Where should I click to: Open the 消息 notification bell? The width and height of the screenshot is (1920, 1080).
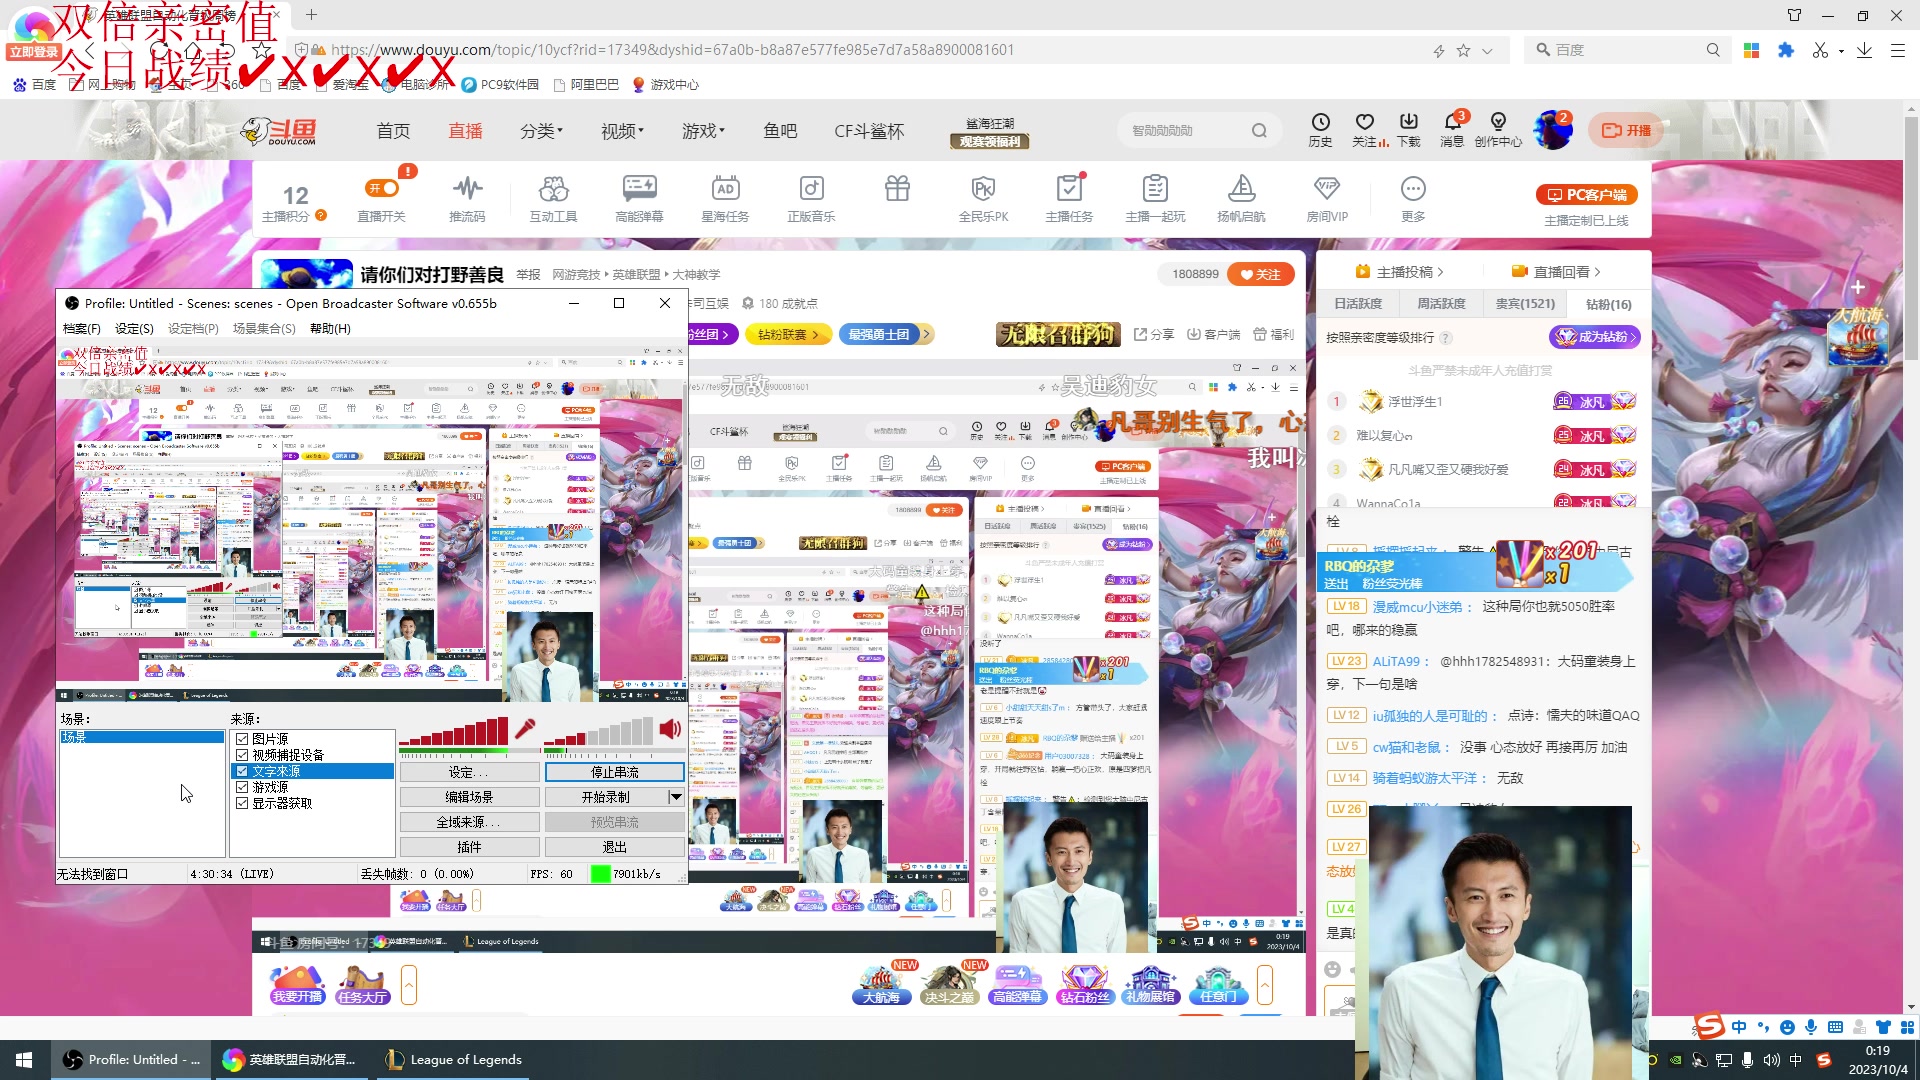point(1452,122)
